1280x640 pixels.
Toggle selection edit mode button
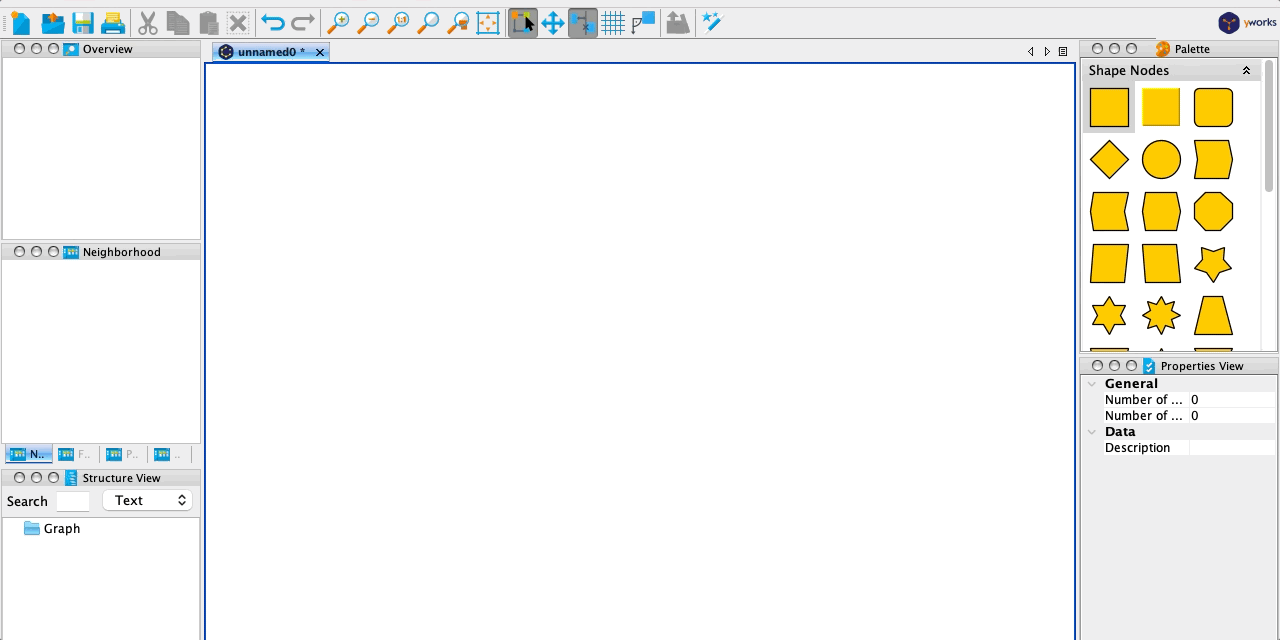point(522,22)
